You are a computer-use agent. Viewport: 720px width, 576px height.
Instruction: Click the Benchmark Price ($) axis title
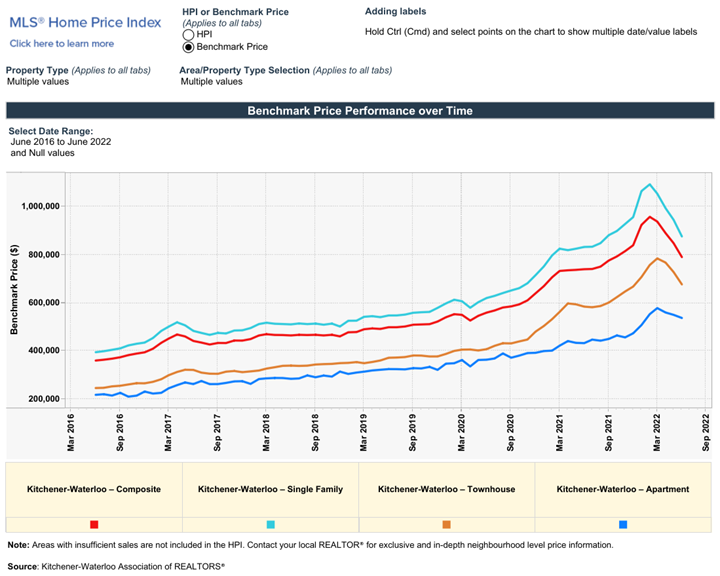(x=14, y=289)
